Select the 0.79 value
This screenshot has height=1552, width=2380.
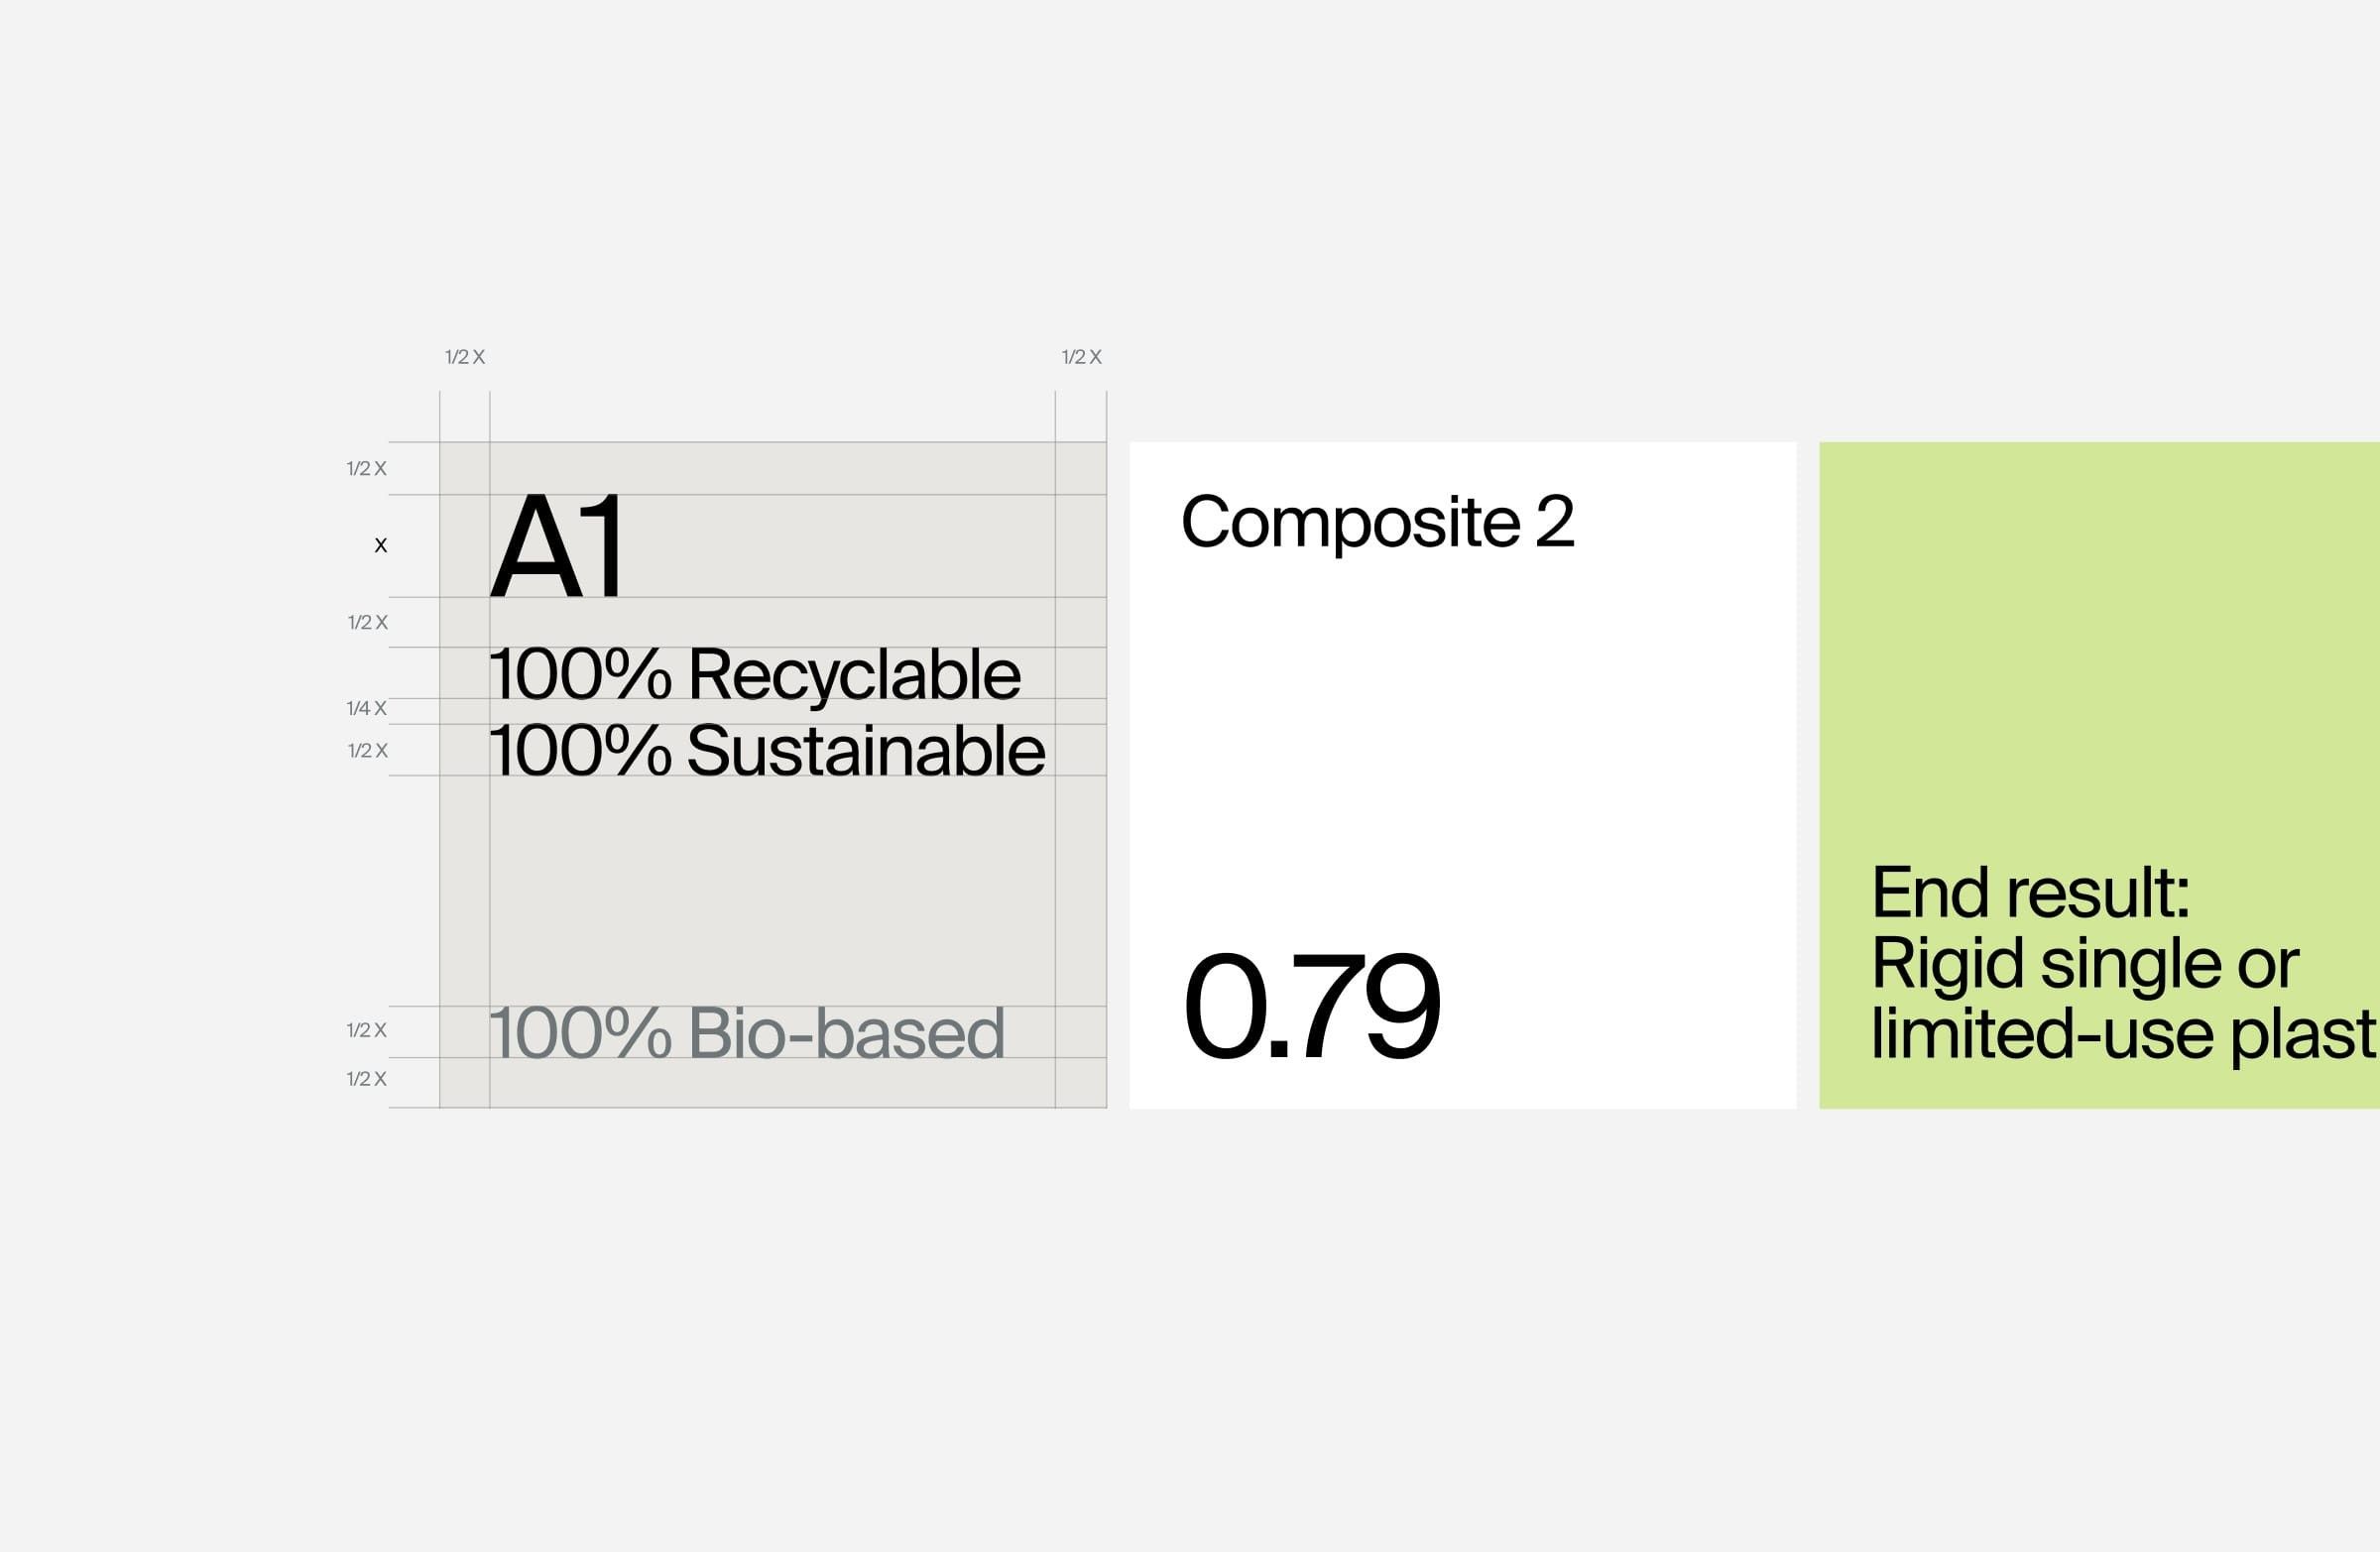[1311, 1006]
